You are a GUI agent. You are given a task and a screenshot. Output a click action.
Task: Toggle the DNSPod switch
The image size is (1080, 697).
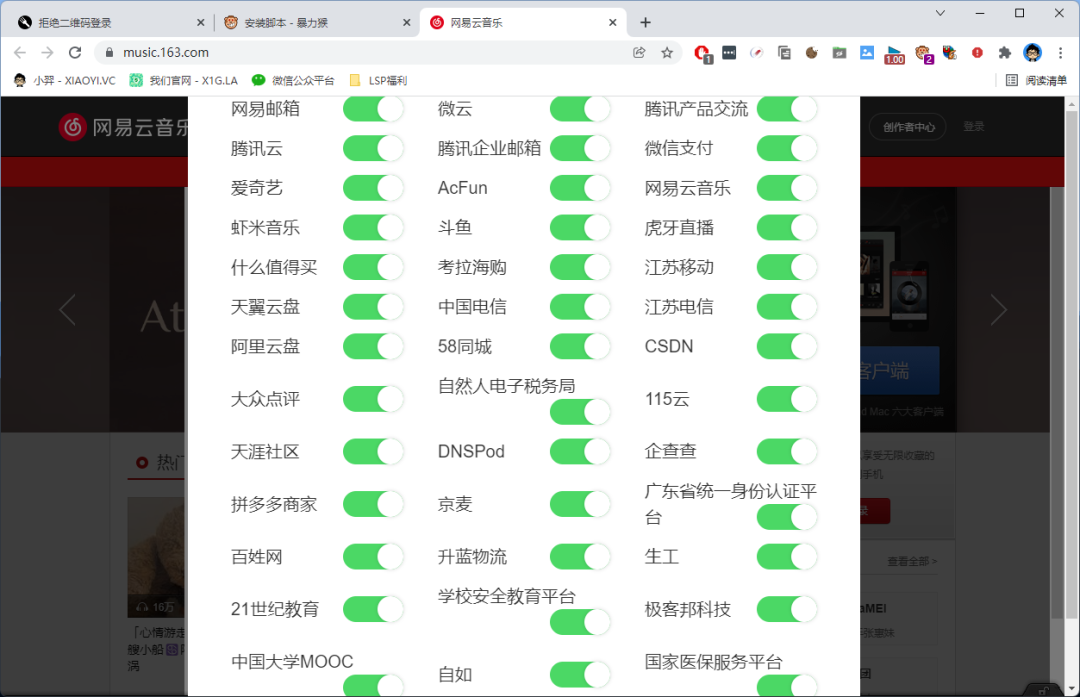tap(580, 452)
